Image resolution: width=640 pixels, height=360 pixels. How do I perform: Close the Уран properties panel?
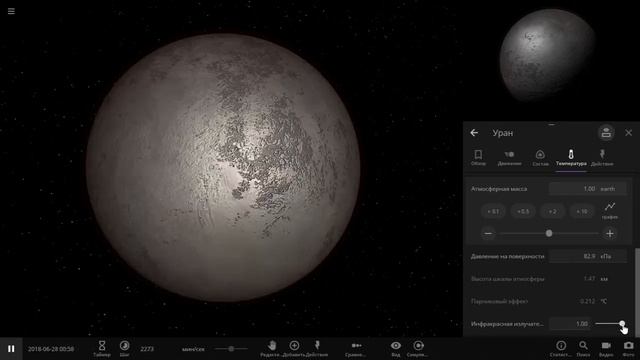[629, 133]
